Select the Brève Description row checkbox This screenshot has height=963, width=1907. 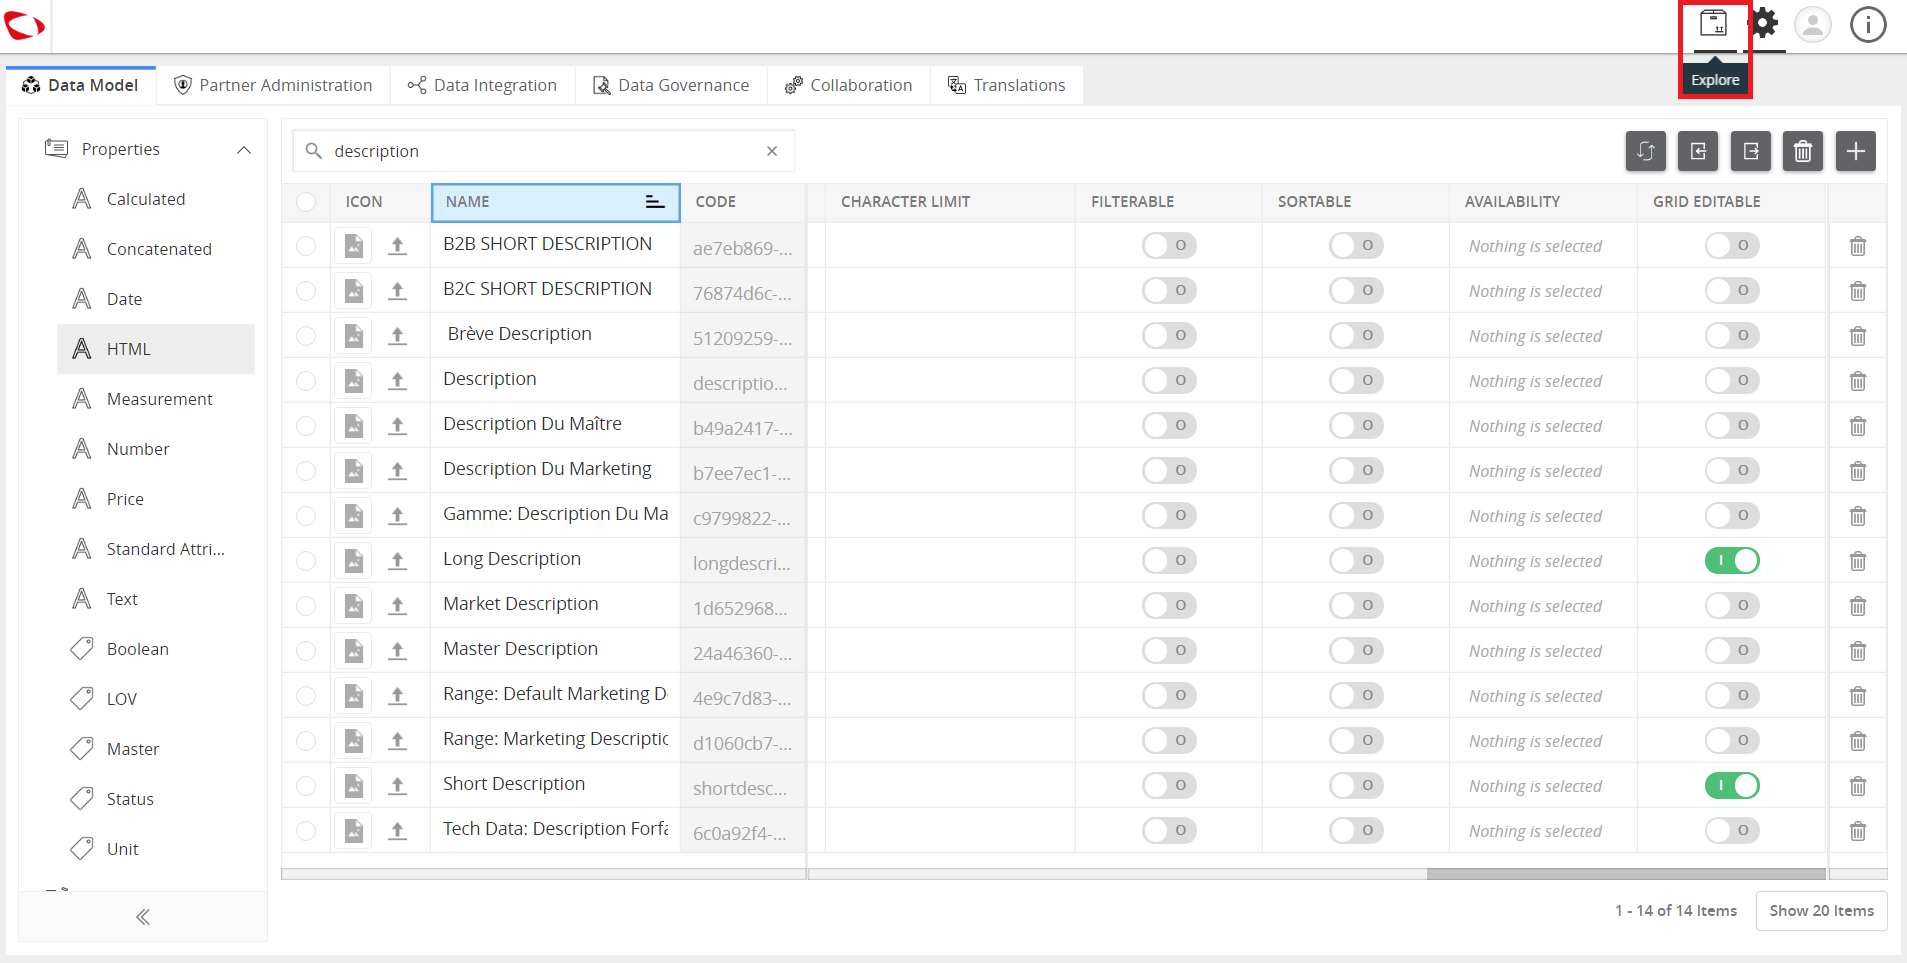pos(306,336)
